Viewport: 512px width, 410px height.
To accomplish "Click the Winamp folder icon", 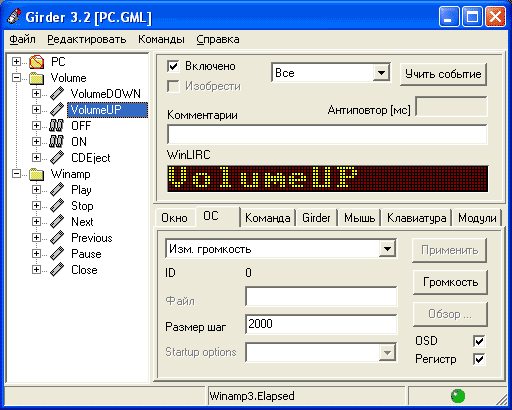I will click(37, 174).
